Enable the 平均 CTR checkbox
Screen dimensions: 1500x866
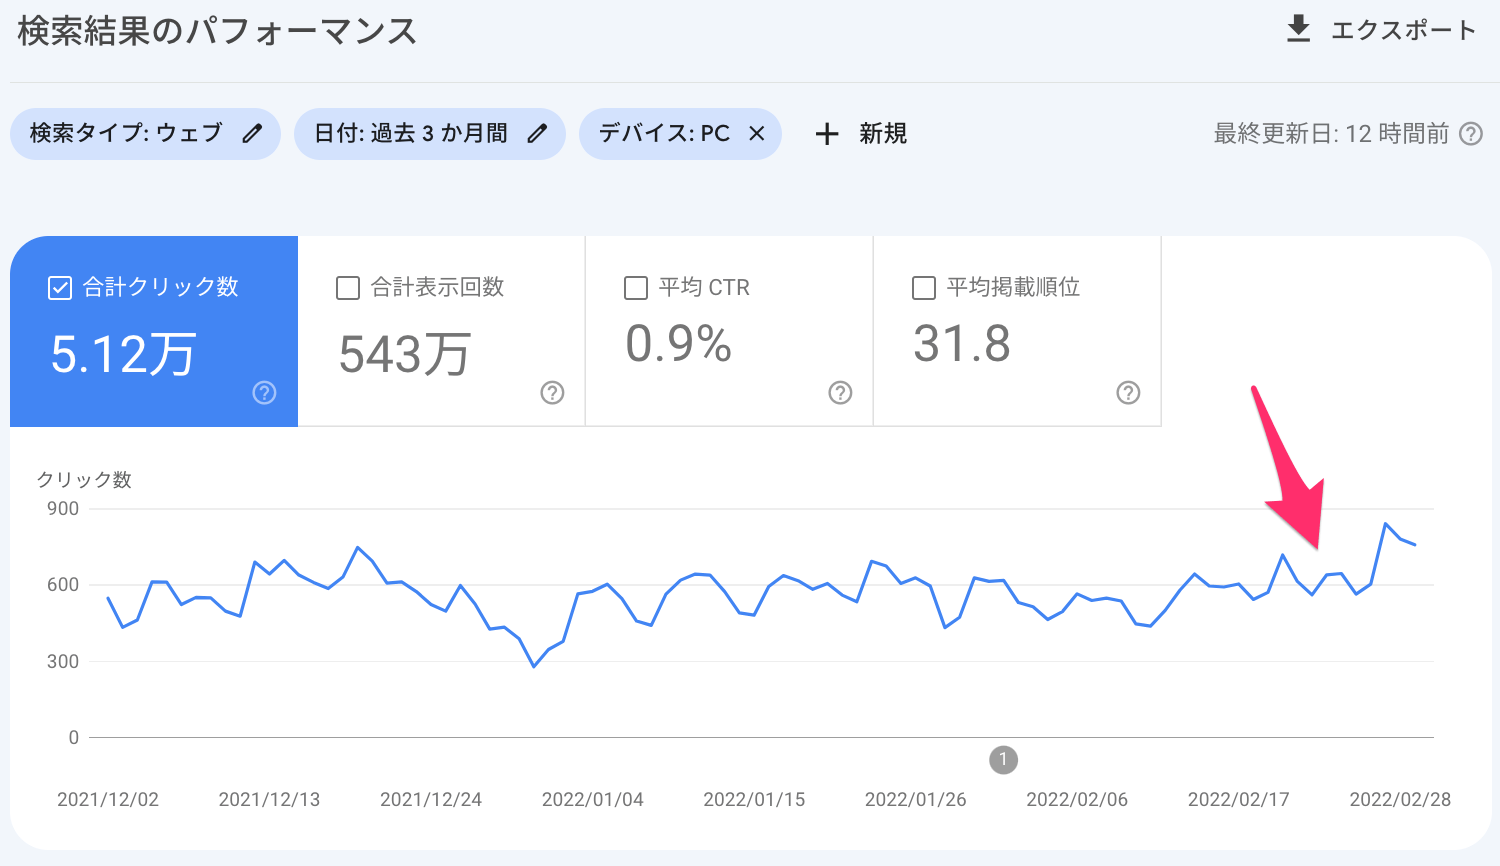coord(636,288)
